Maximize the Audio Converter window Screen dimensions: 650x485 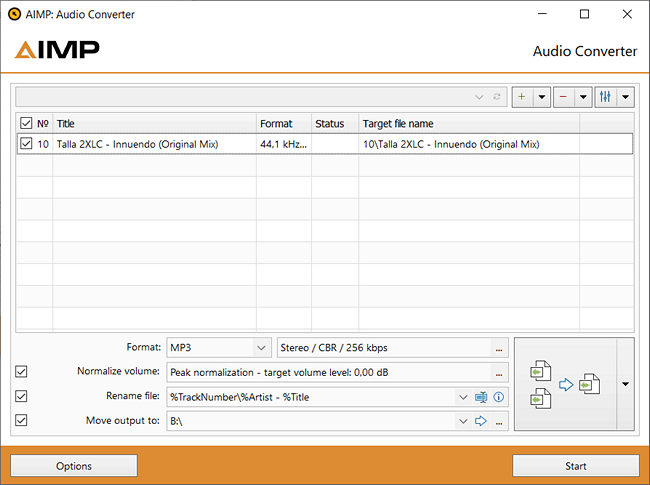pos(585,14)
